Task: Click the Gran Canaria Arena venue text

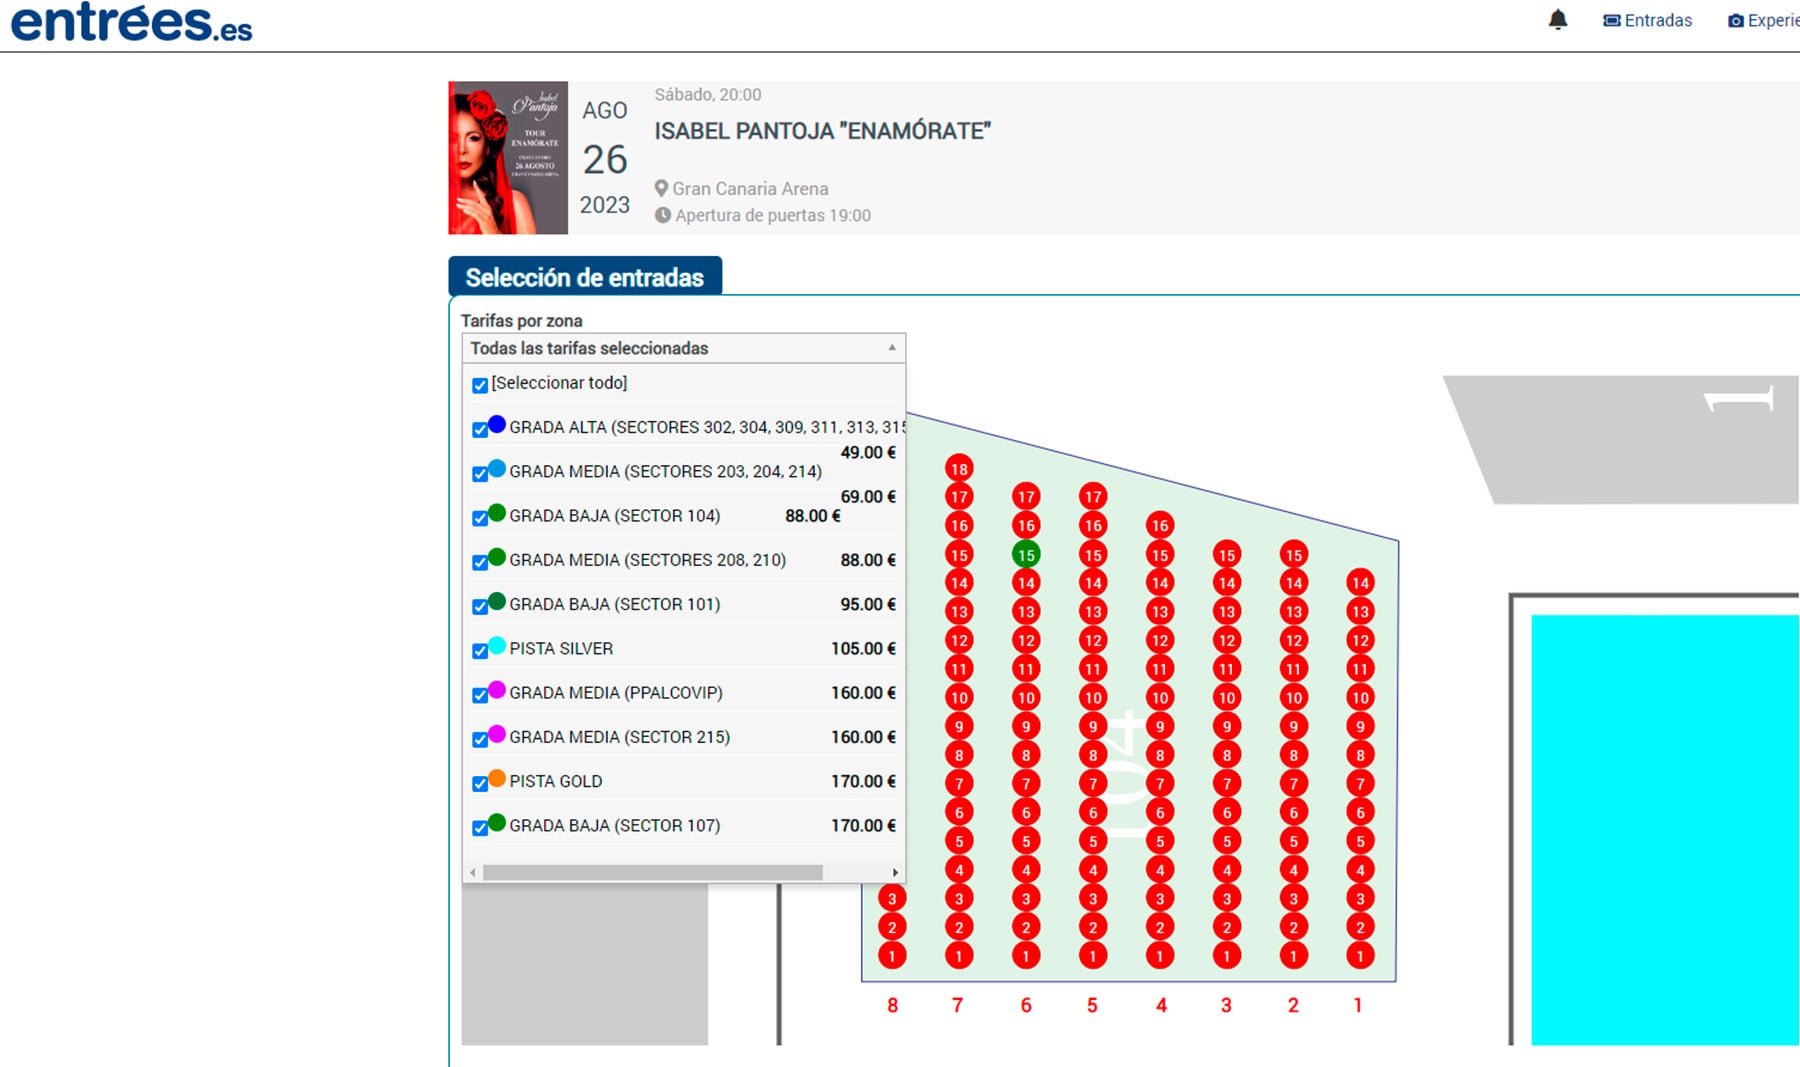Action: point(750,188)
